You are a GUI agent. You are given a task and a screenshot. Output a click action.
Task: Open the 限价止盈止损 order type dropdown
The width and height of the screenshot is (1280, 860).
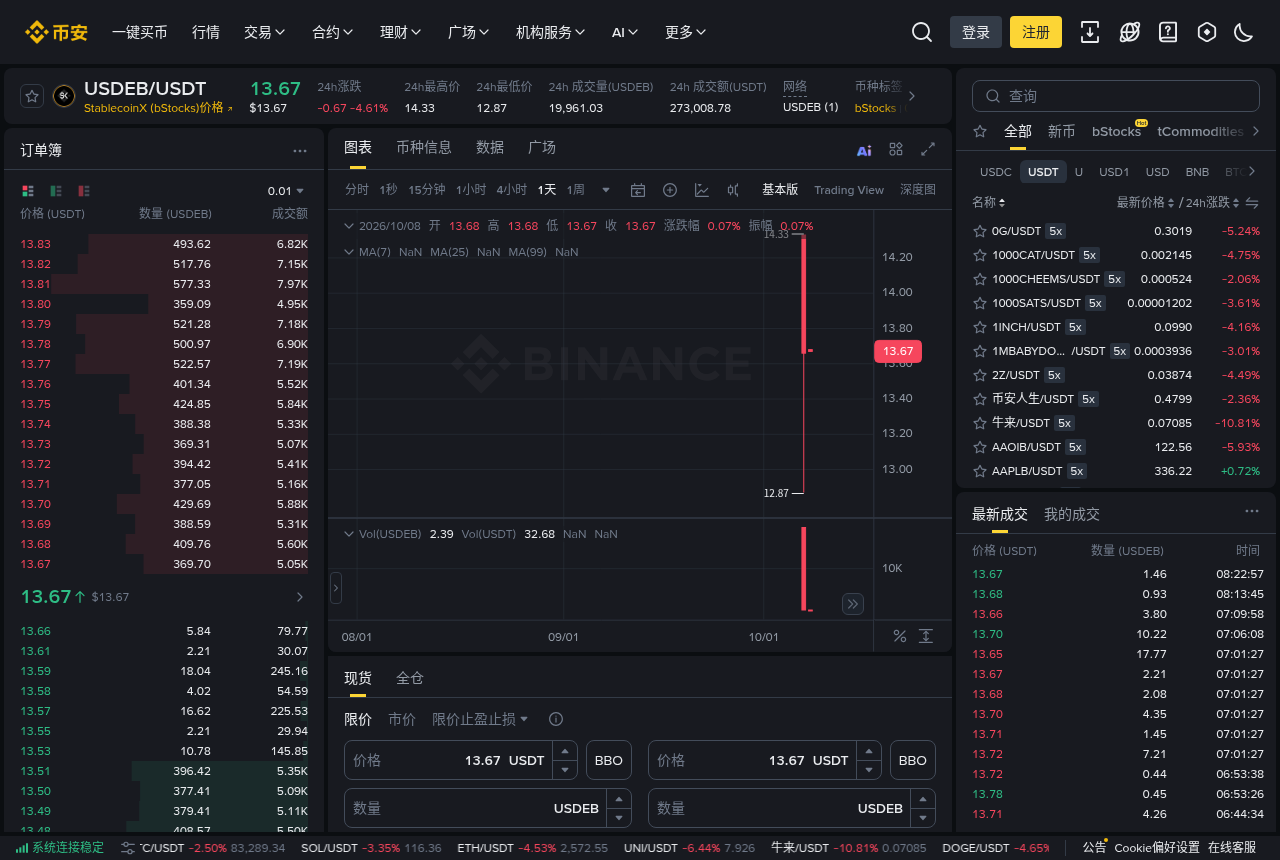(480, 719)
